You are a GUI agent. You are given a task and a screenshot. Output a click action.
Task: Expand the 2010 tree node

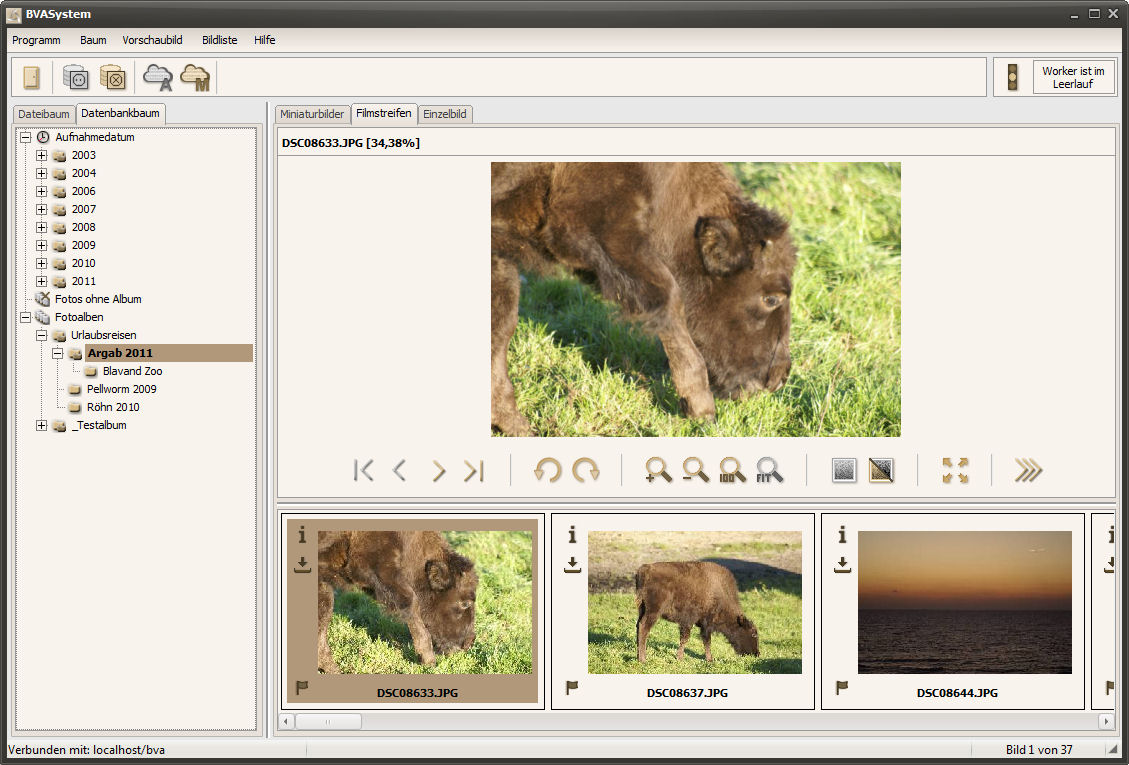(42, 263)
